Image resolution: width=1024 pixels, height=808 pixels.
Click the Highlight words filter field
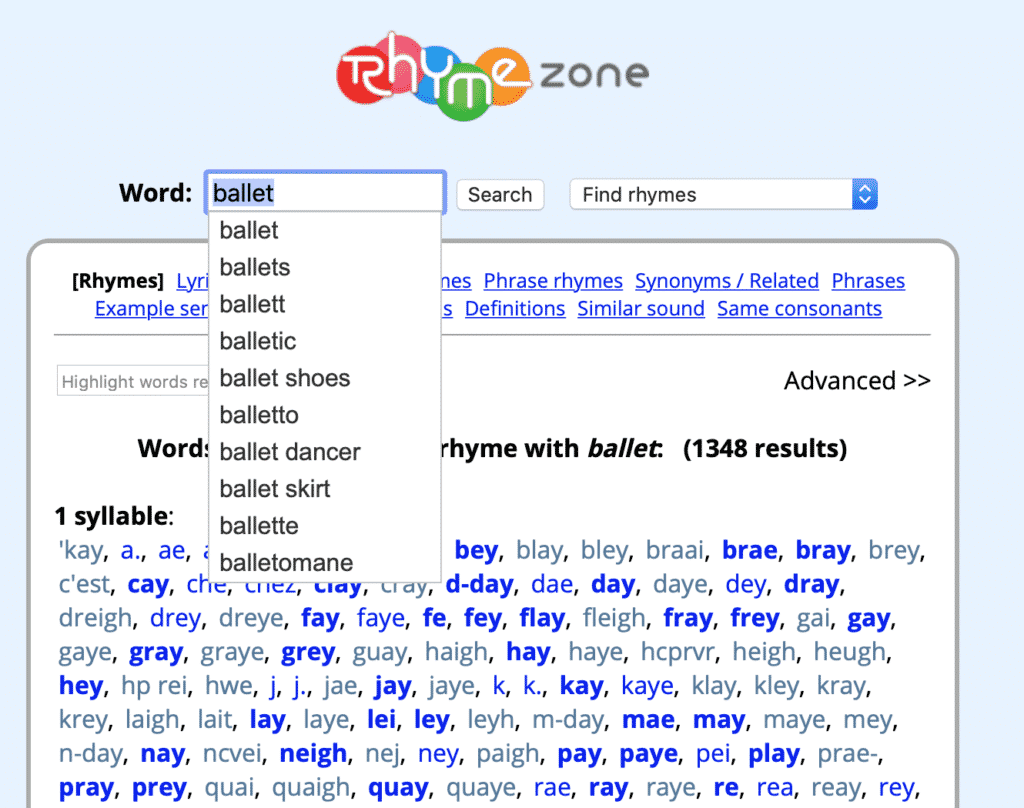(x=133, y=381)
